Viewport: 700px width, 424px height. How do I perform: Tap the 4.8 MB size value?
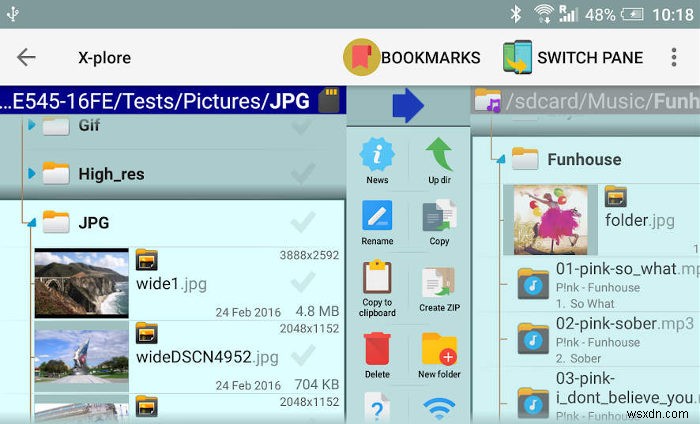tap(317, 311)
